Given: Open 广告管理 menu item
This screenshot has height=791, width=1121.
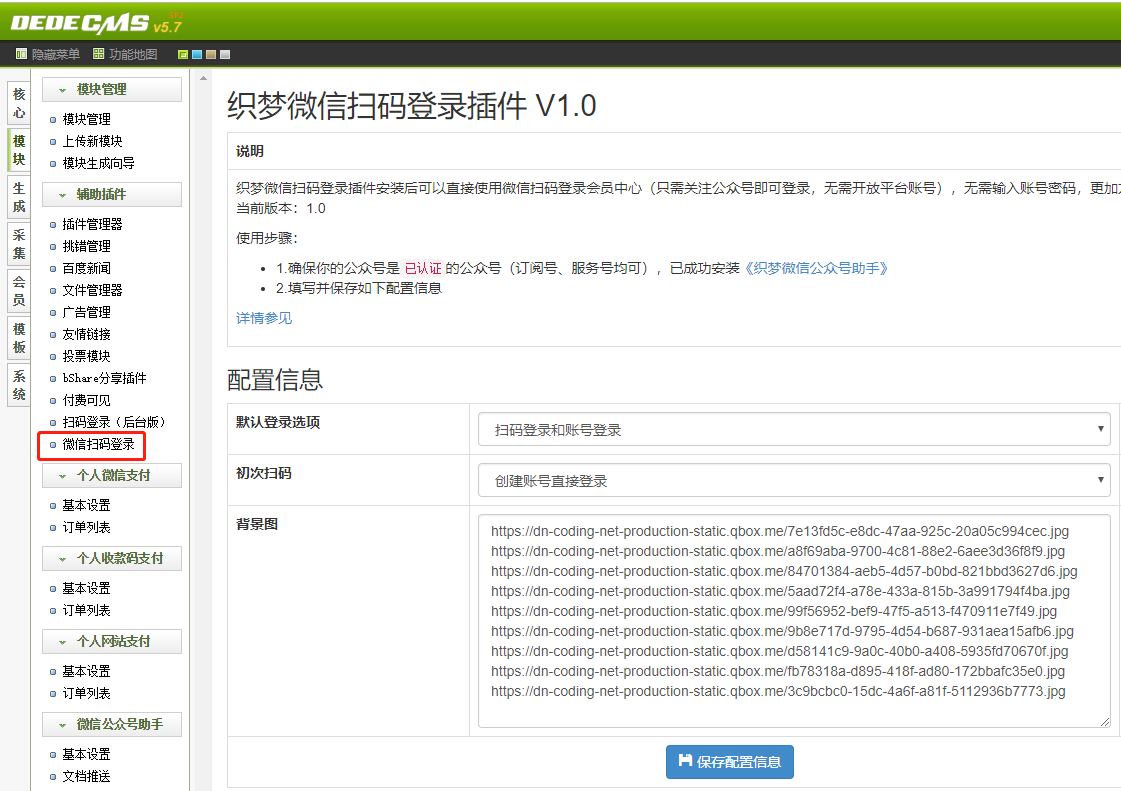Looking at the screenshot, I should 87,313.
